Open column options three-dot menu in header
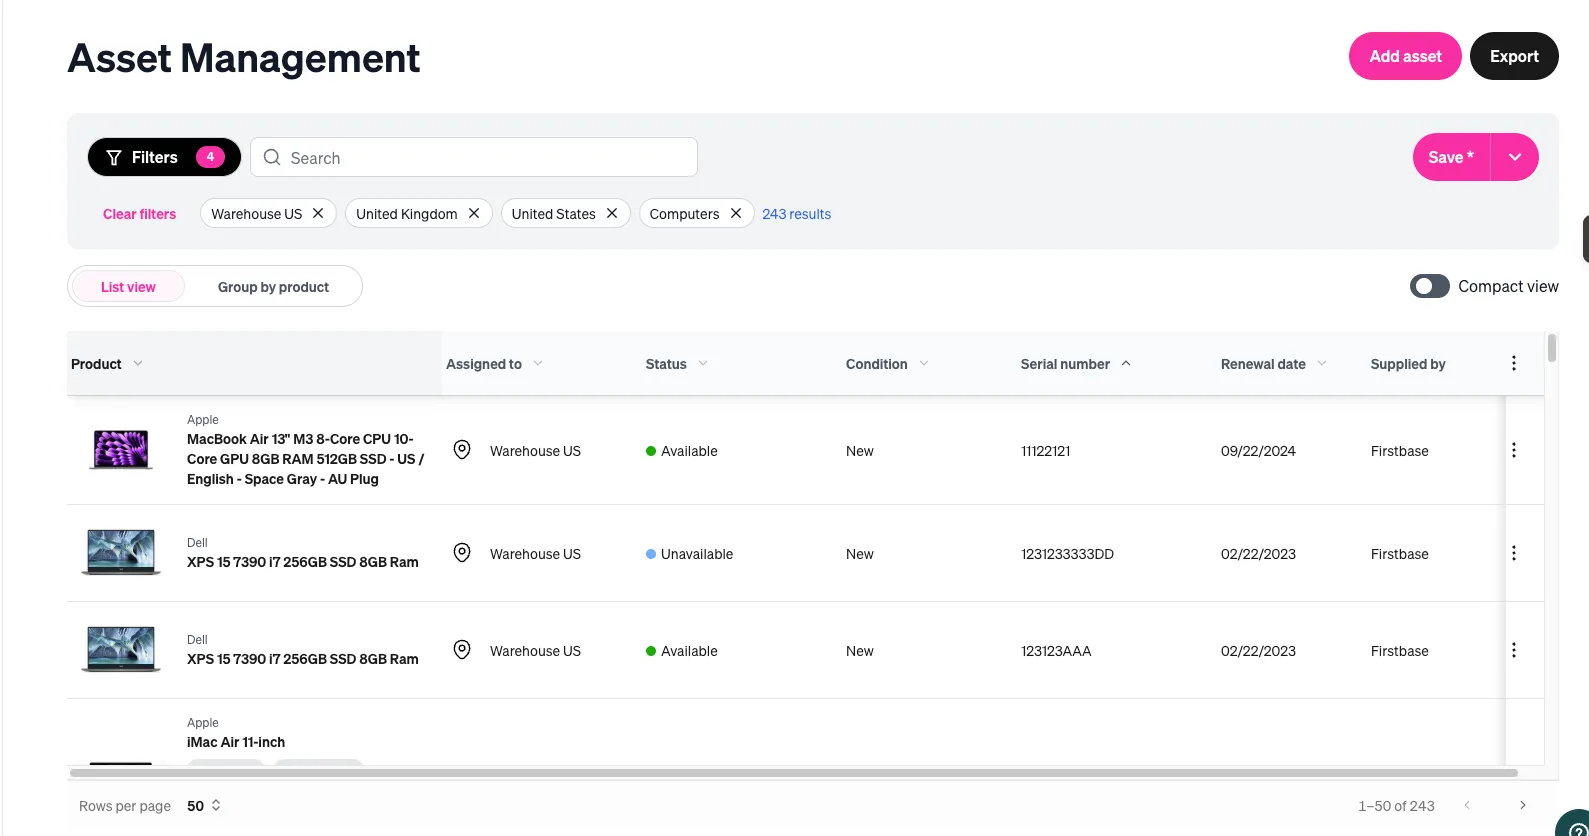The height and width of the screenshot is (836, 1589). click(x=1513, y=364)
